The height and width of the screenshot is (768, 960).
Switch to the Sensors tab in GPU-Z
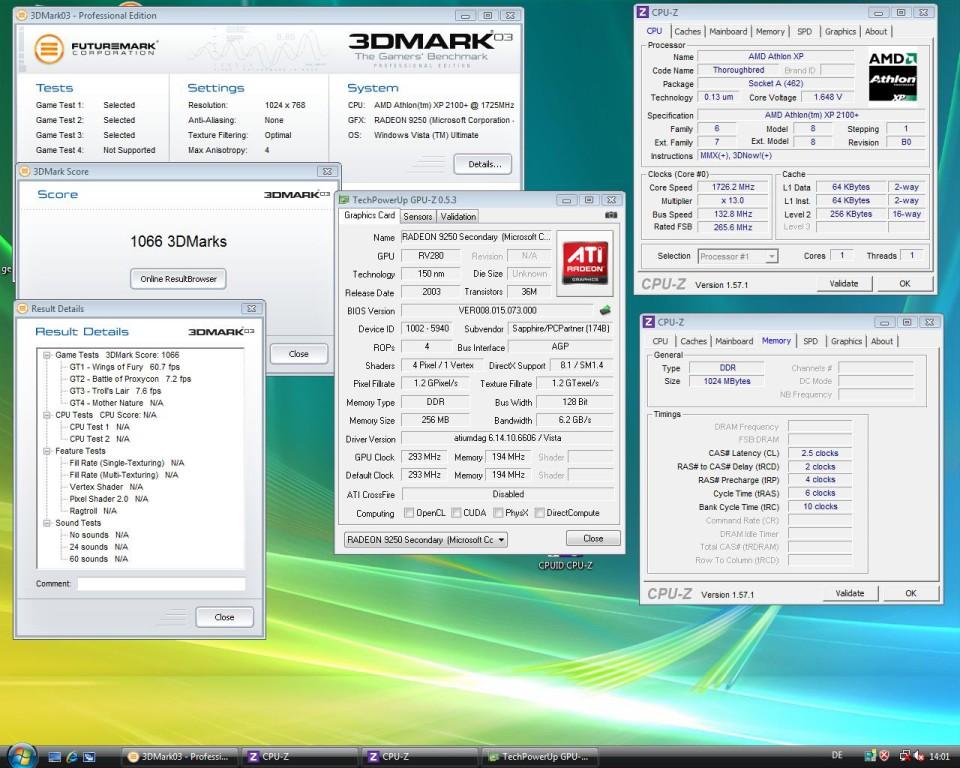click(418, 216)
